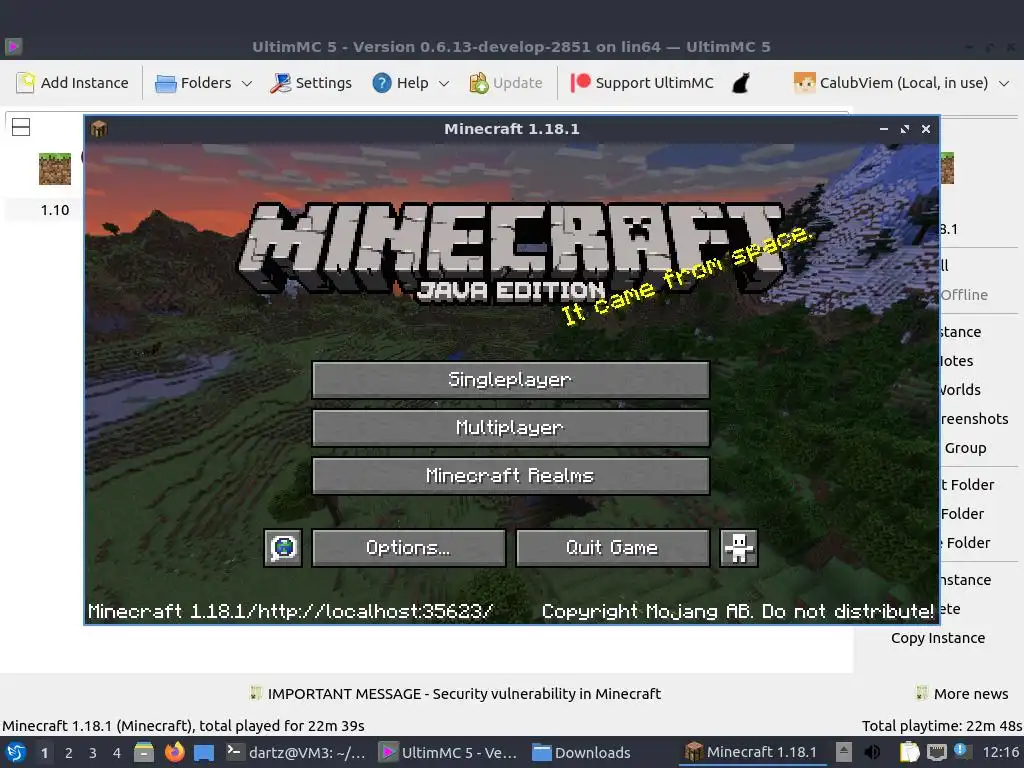Launch Firefox from the taskbar
Image resolution: width=1024 pixels, height=768 pixels.
174,752
